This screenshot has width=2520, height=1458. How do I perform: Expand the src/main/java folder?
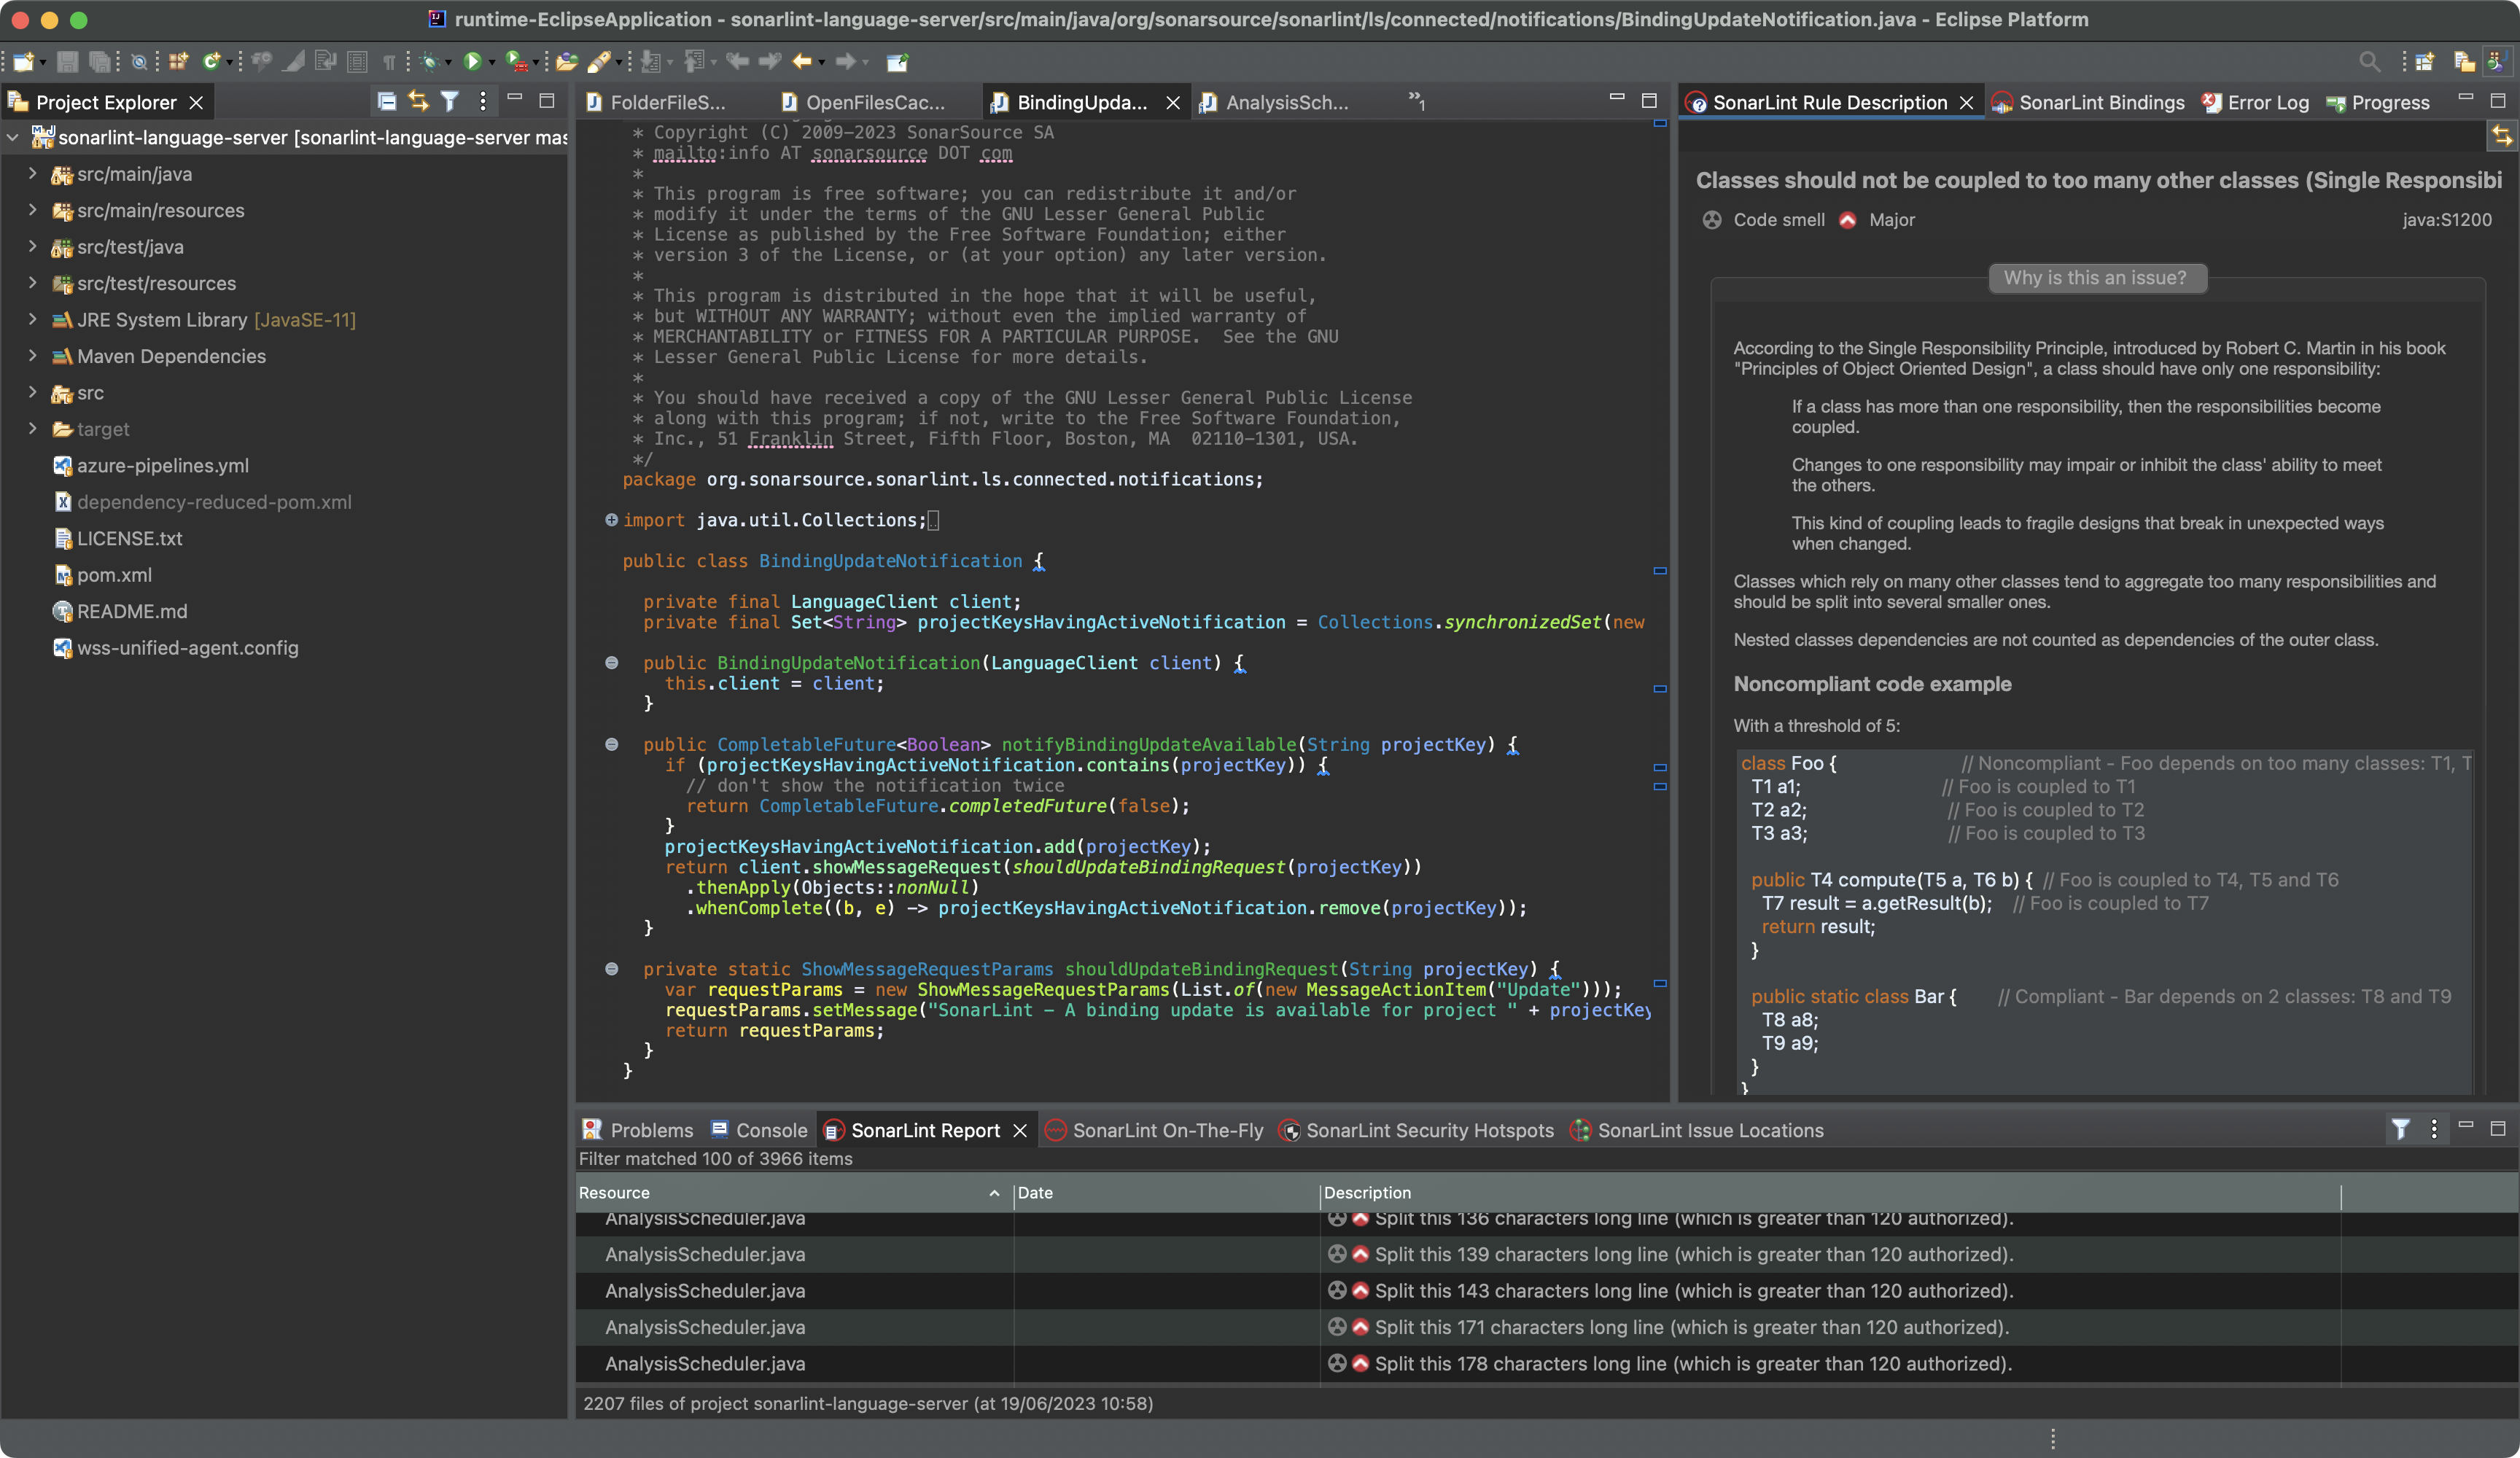pyautogui.click(x=32, y=174)
